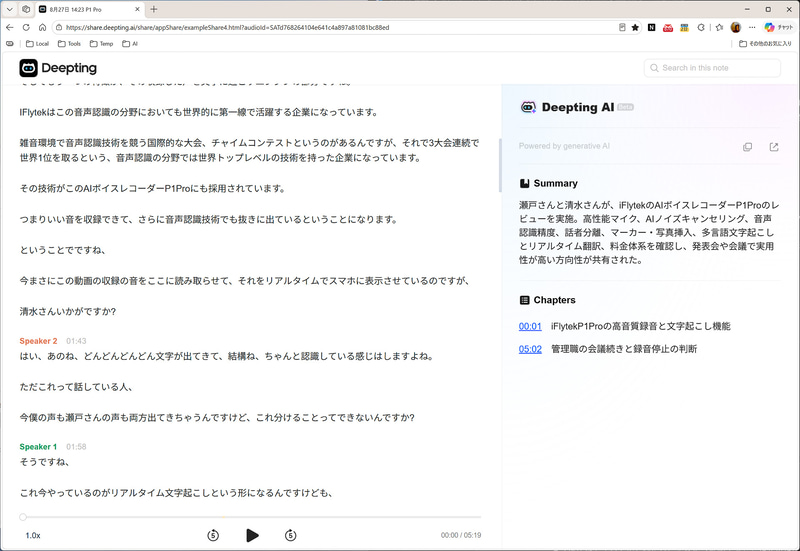The width and height of the screenshot is (800, 551).
Task: Open the Notion extension icon
Action: [x=652, y=28]
